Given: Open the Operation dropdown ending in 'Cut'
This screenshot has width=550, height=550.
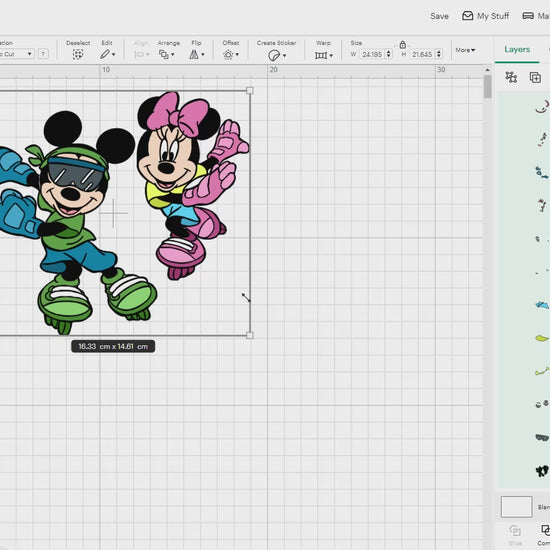Looking at the screenshot, I should (16, 54).
